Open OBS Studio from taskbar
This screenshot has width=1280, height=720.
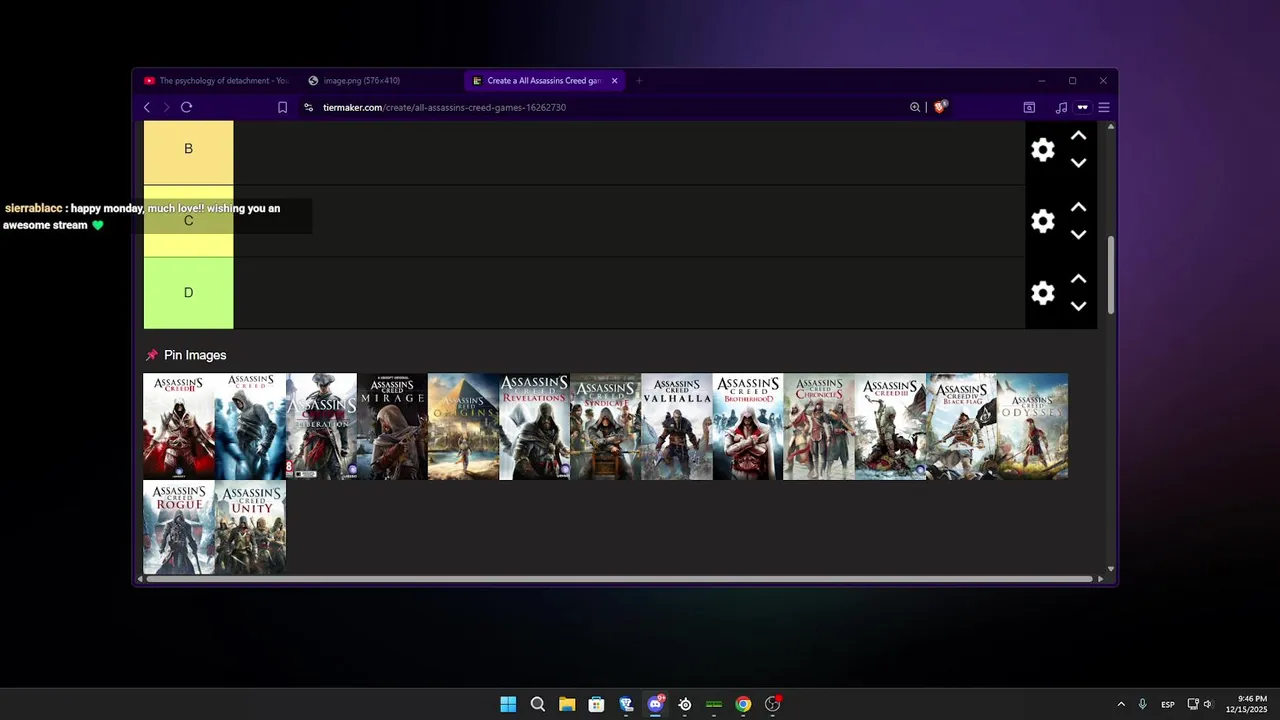pos(772,704)
